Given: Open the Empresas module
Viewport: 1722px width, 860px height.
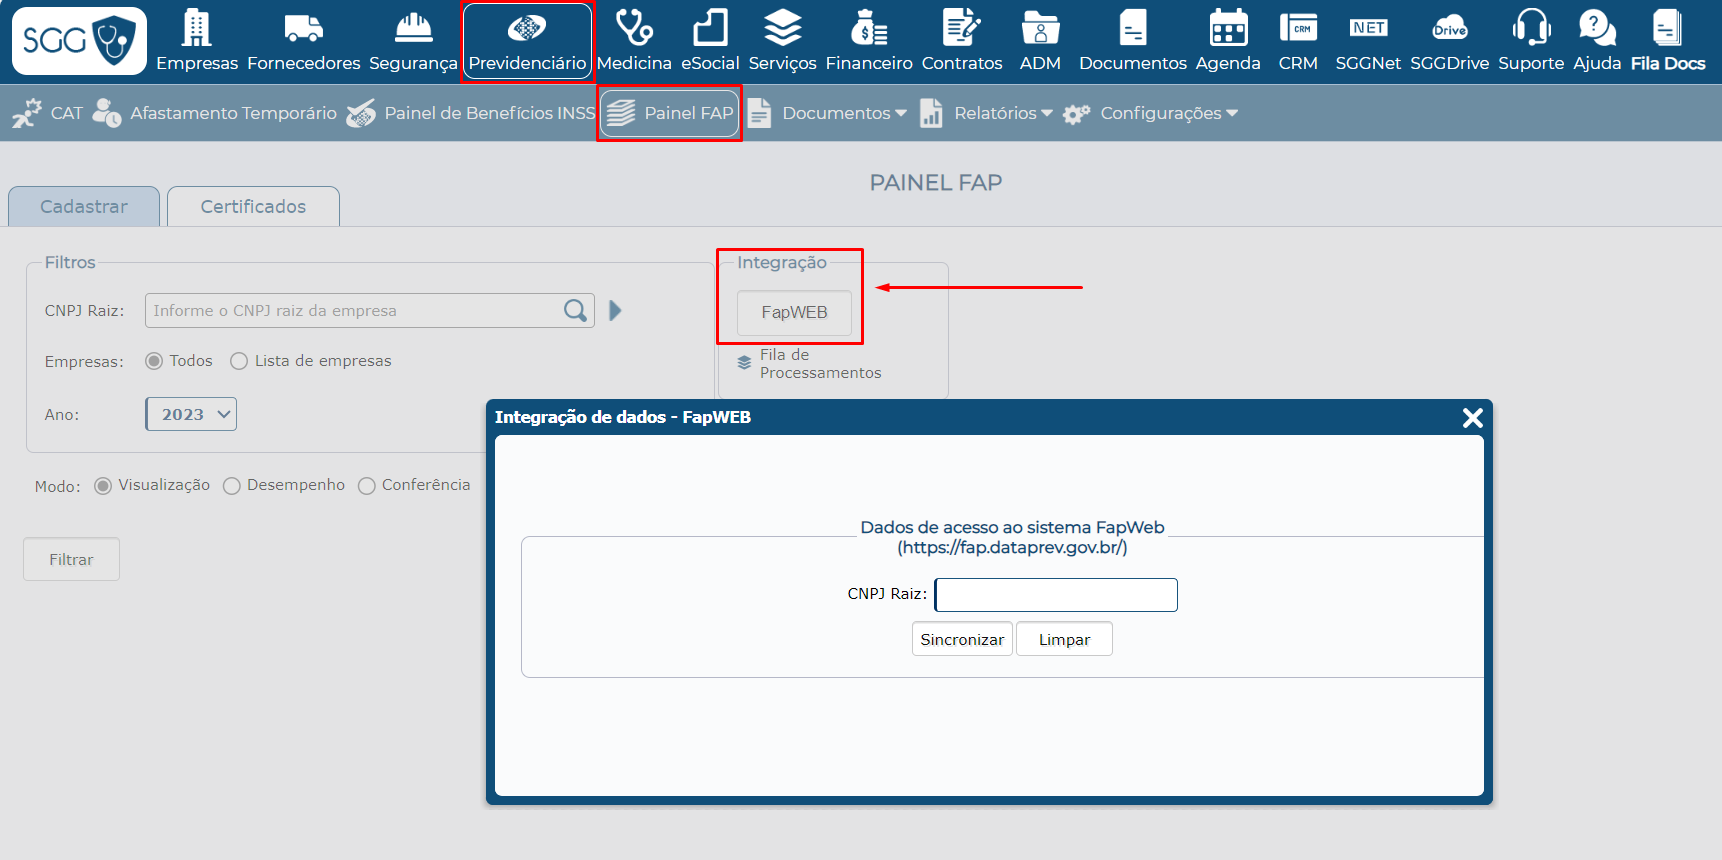Looking at the screenshot, I should tap(197, 41).
